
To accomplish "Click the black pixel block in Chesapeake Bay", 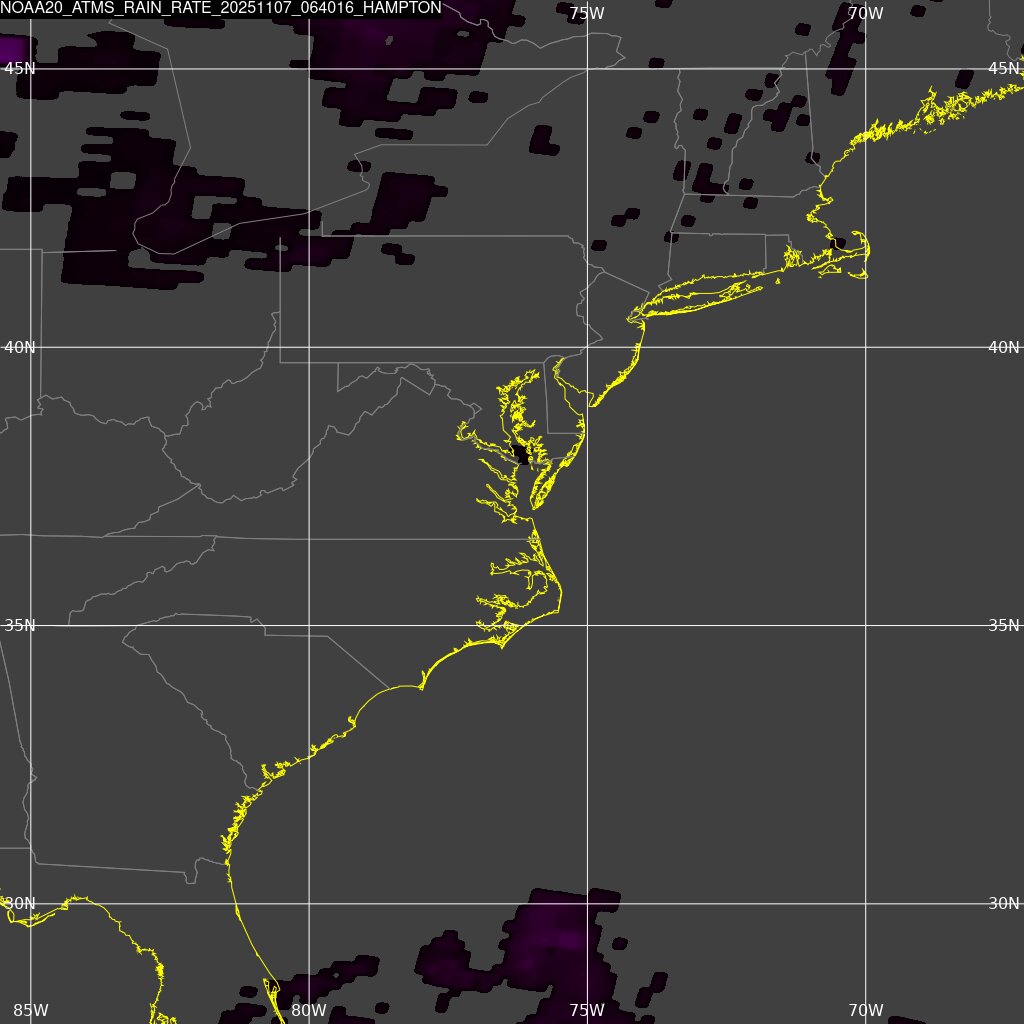I will click(x=520, y=455).
